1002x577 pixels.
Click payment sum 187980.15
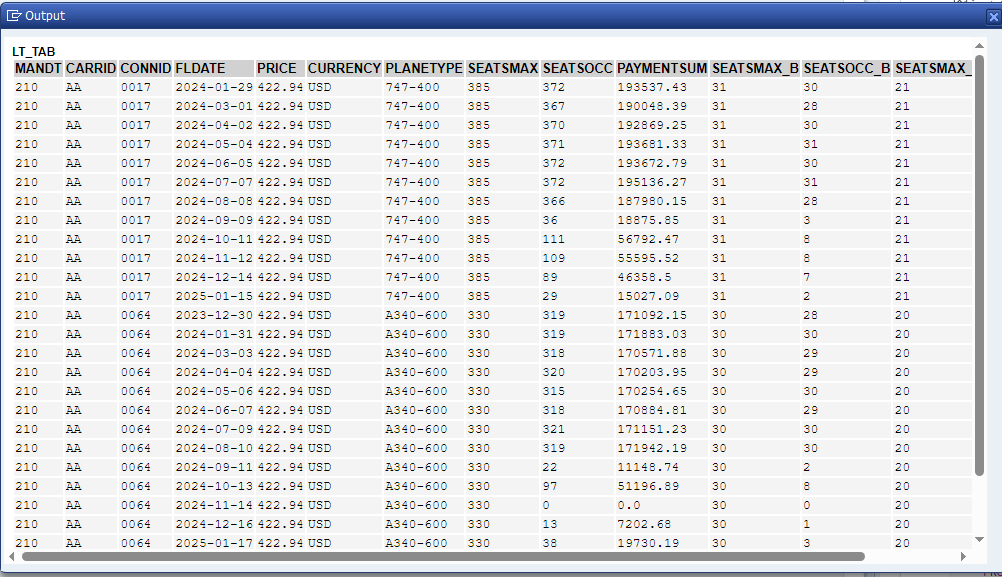coord(652,201)
